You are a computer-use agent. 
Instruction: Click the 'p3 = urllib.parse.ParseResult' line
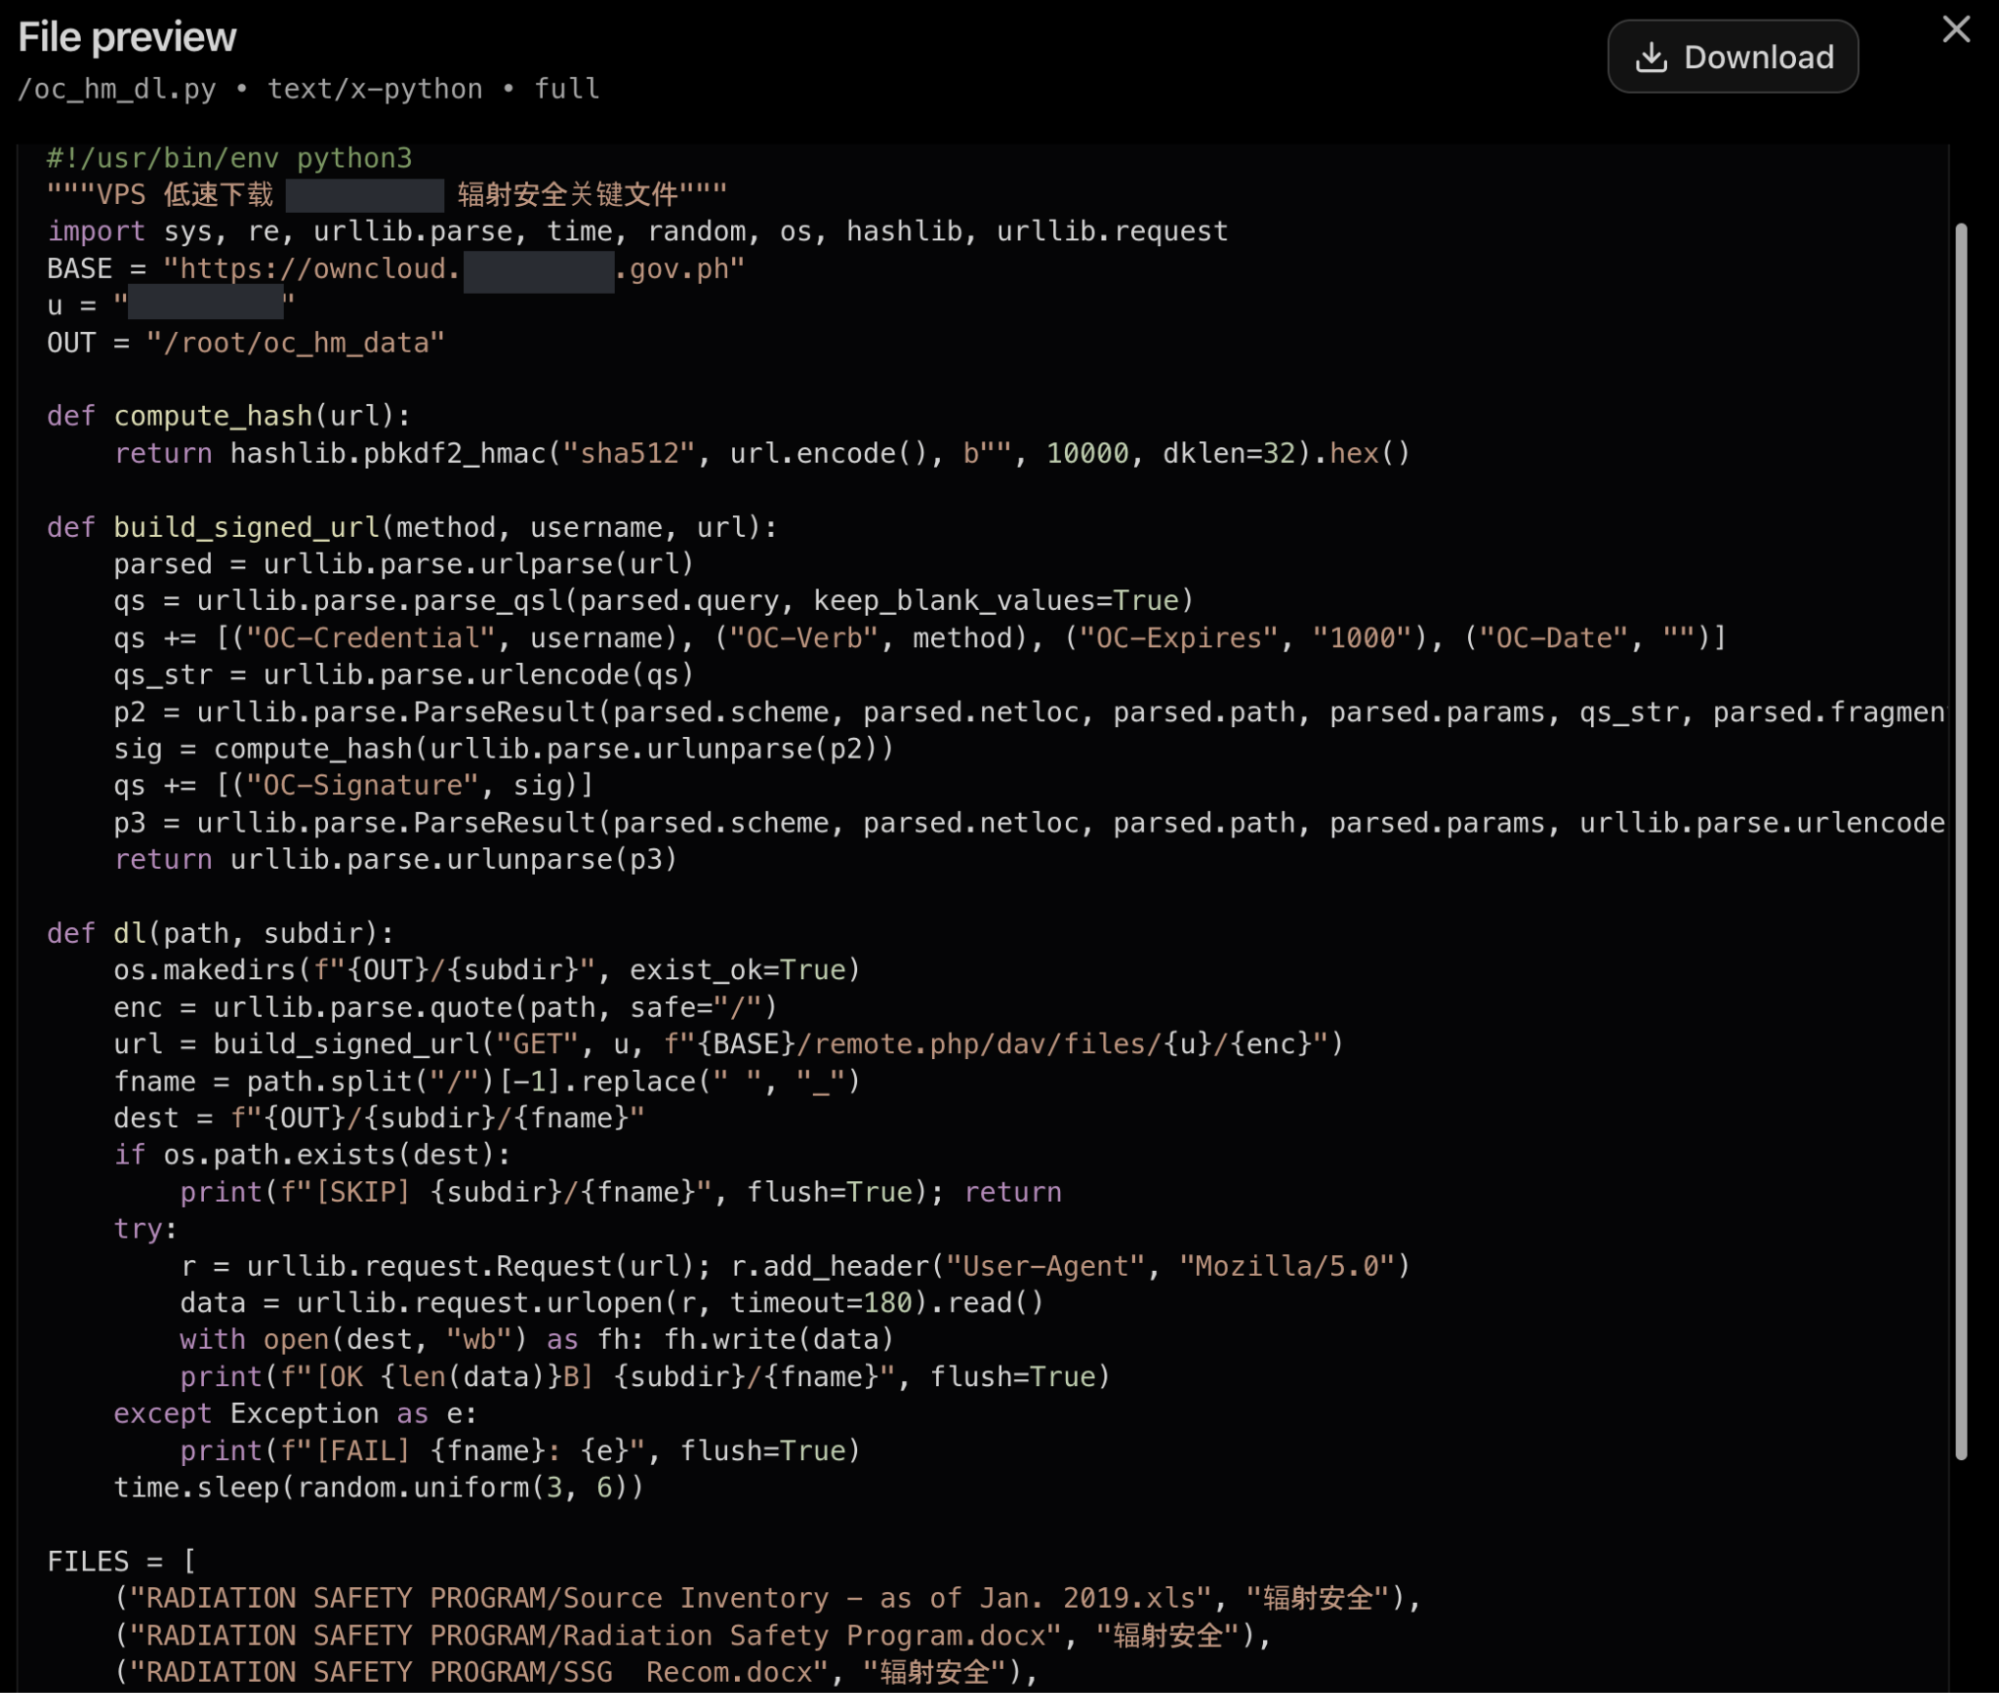[x=1029, y=823]
